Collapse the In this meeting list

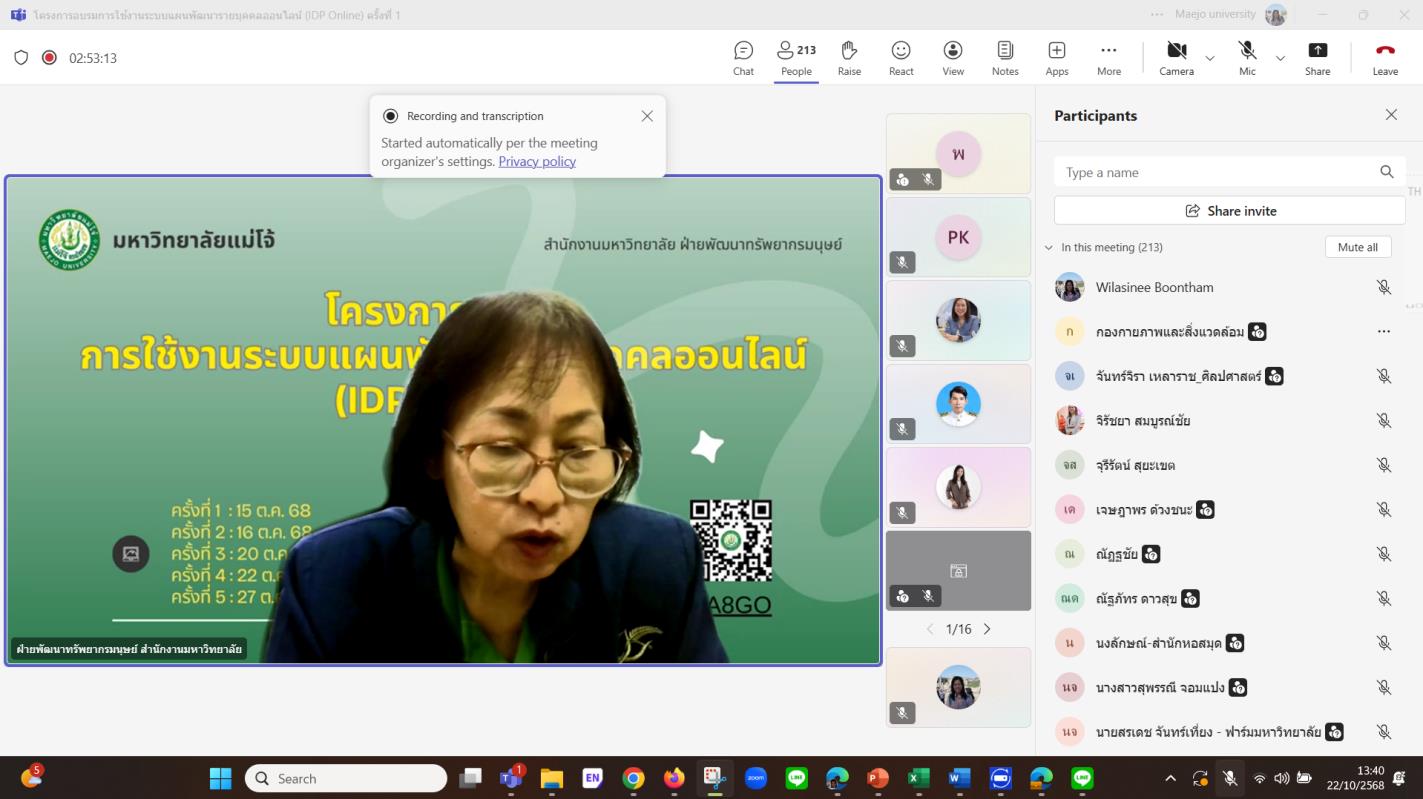coord(1048,248)
